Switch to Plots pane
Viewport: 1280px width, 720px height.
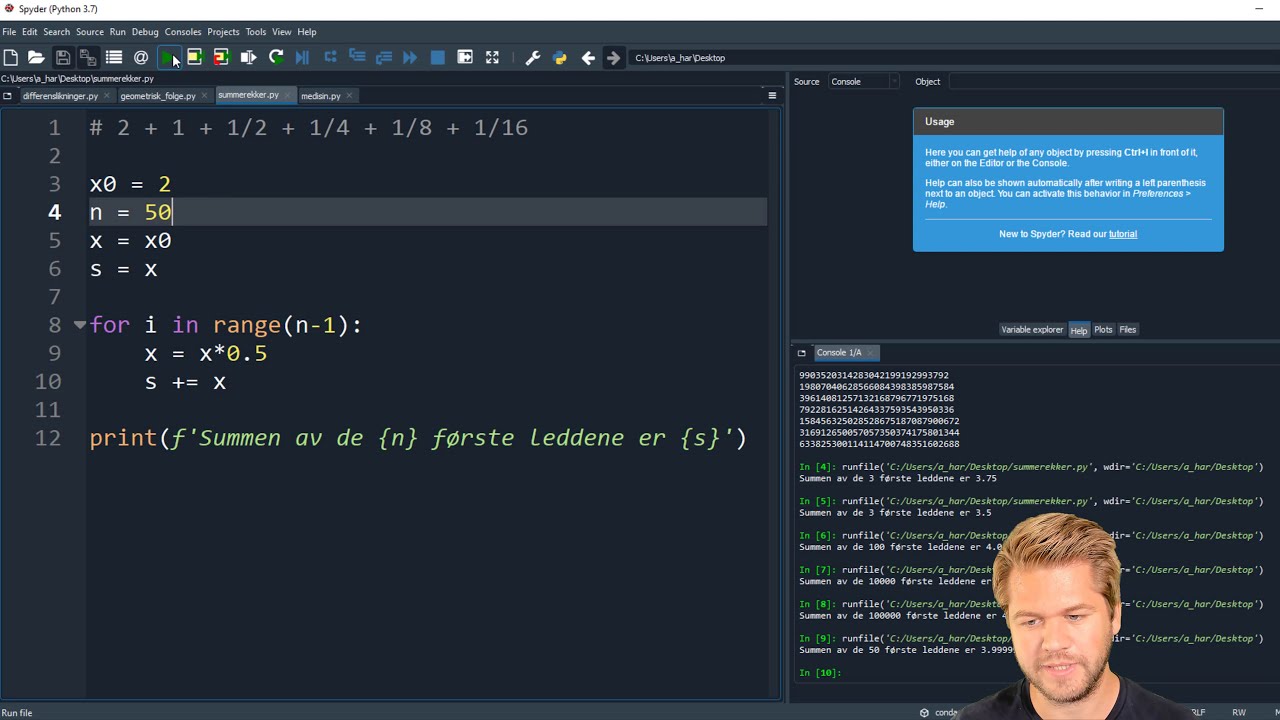click(1103, 330)
